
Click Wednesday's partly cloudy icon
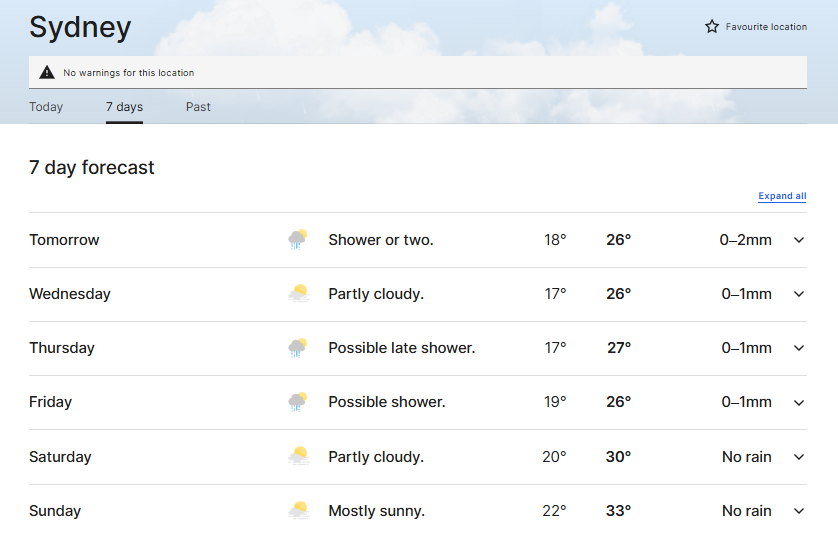coord(298,294)
